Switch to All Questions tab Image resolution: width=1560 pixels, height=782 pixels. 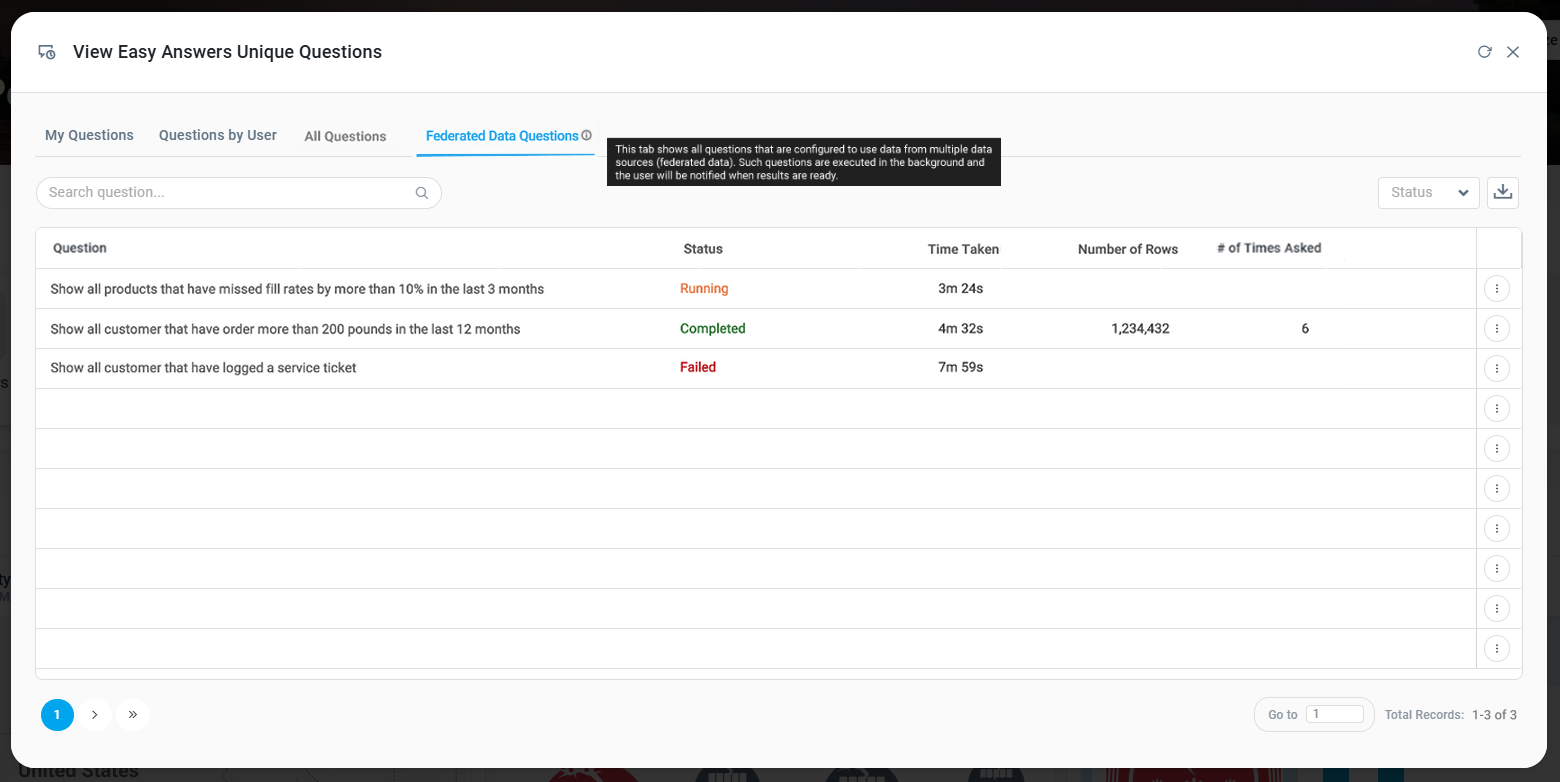[x=345, y=136]
